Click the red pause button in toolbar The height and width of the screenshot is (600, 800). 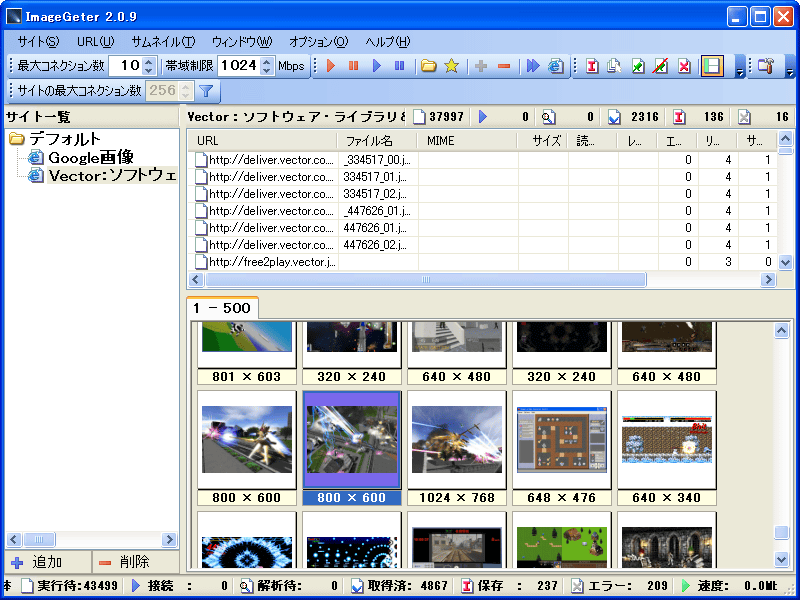point(353,66)
